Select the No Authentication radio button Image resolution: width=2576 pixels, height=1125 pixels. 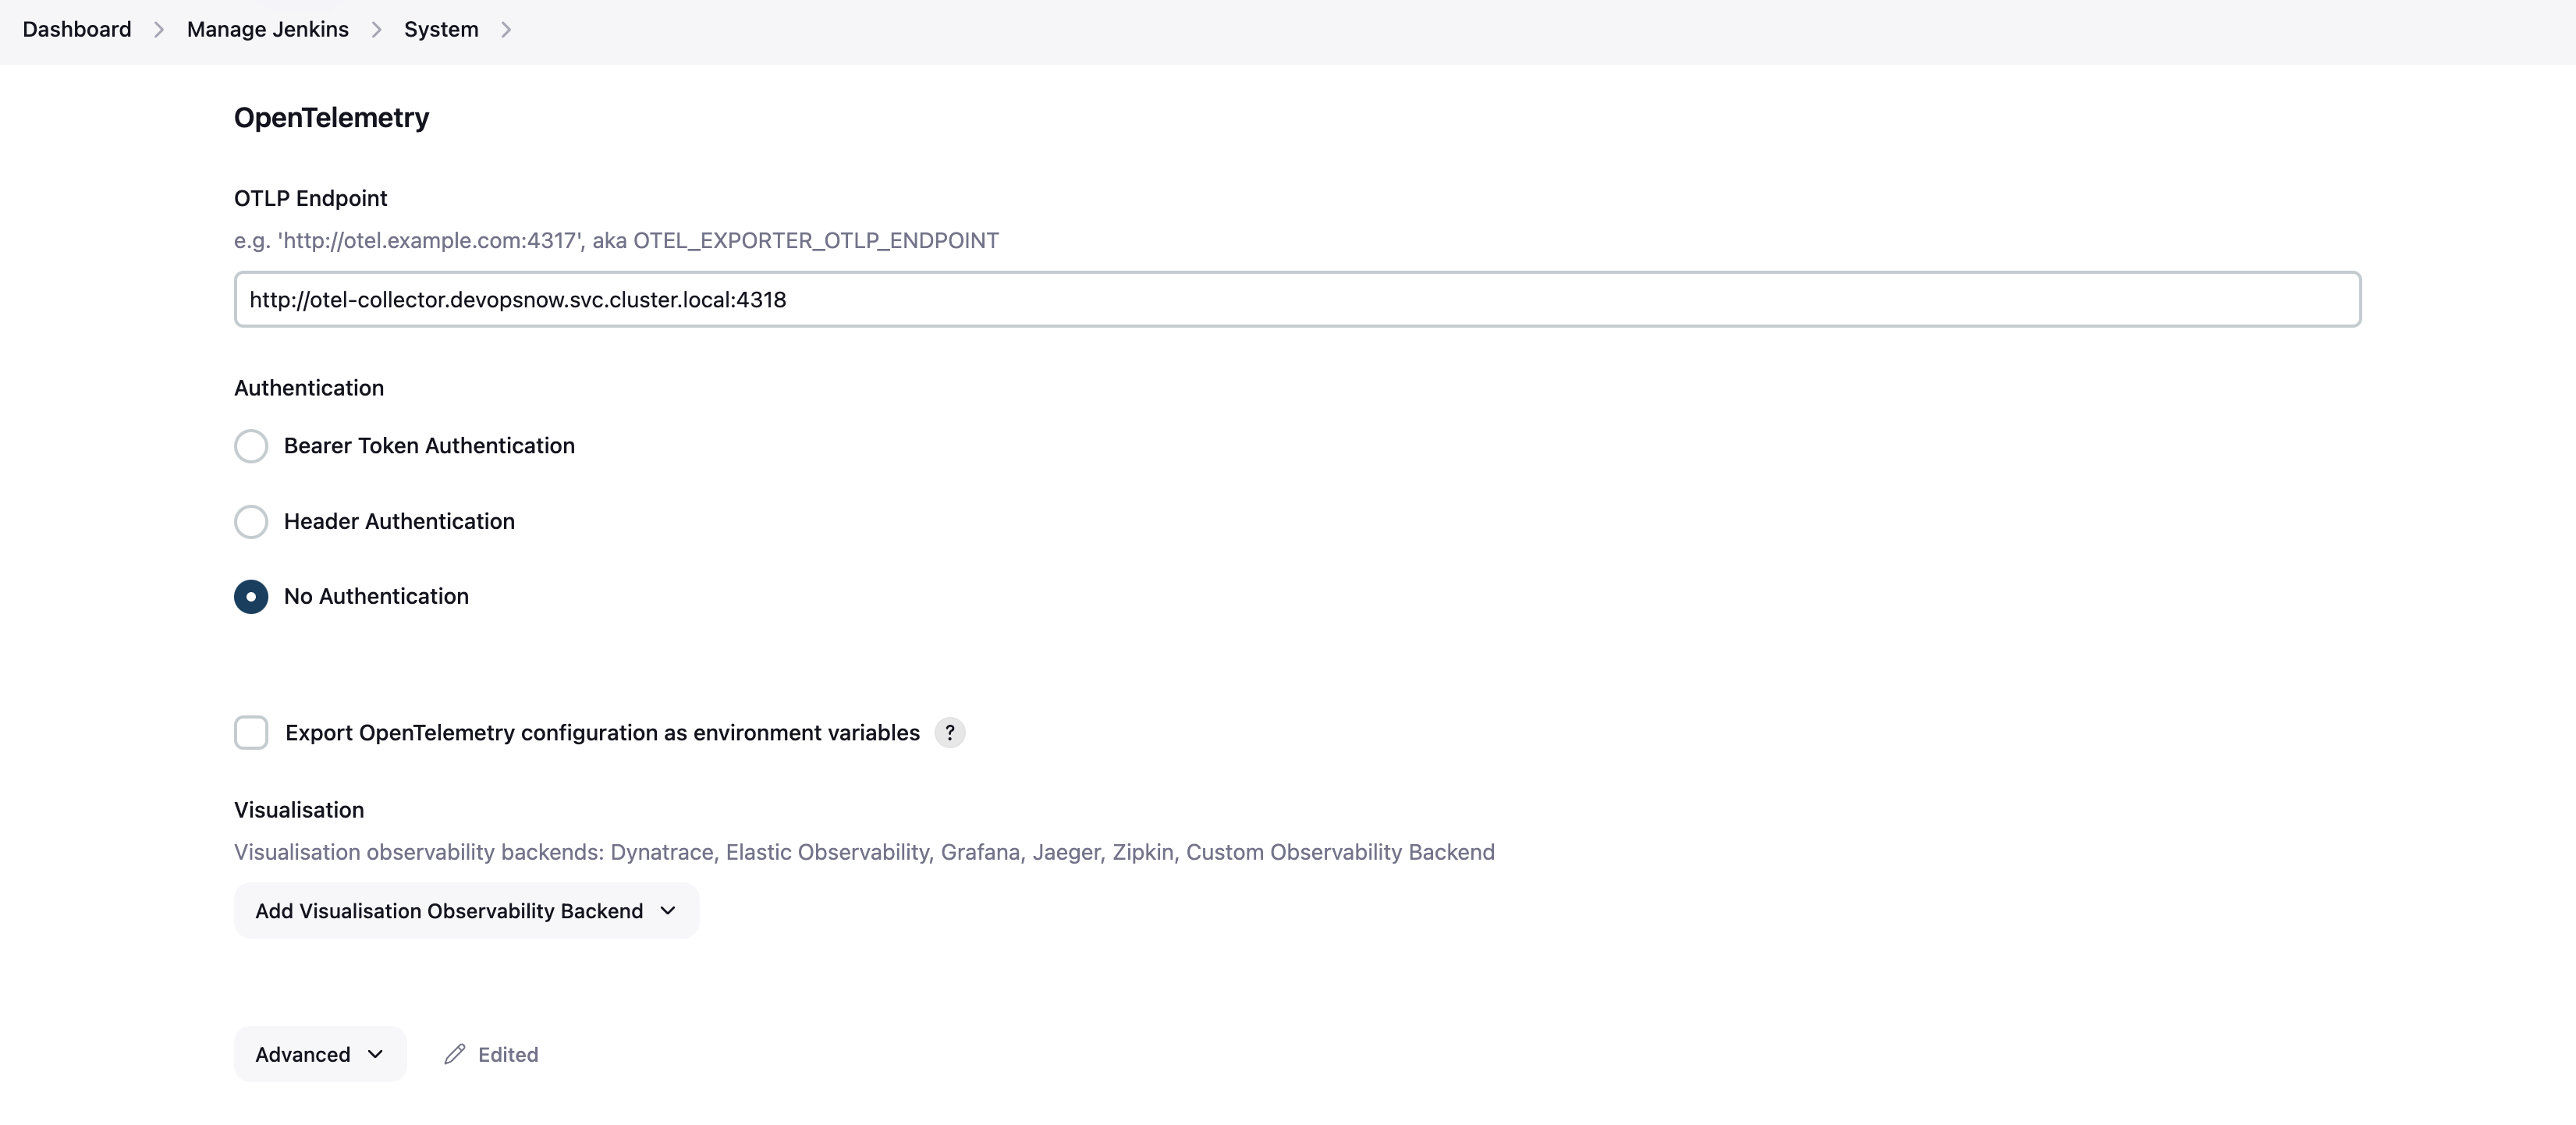(251, 596)
